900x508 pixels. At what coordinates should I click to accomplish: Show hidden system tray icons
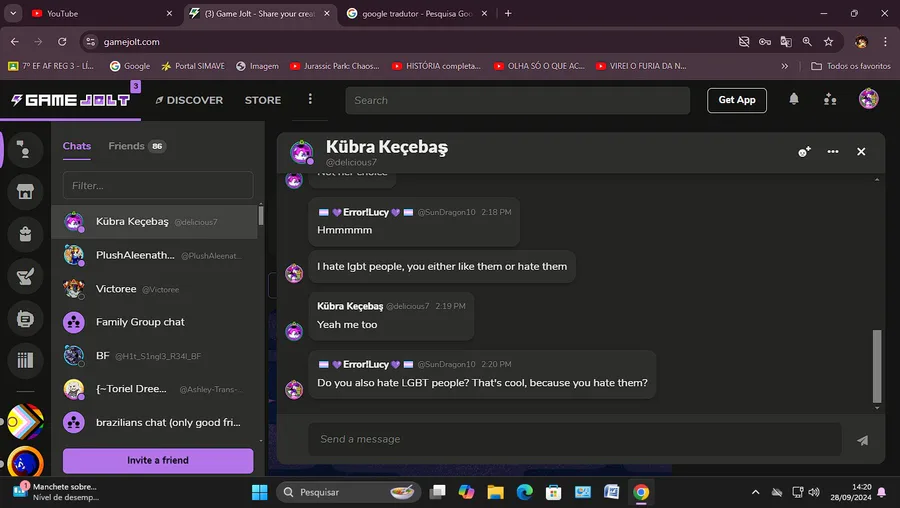pyautogui.click(x=755, y=492)
